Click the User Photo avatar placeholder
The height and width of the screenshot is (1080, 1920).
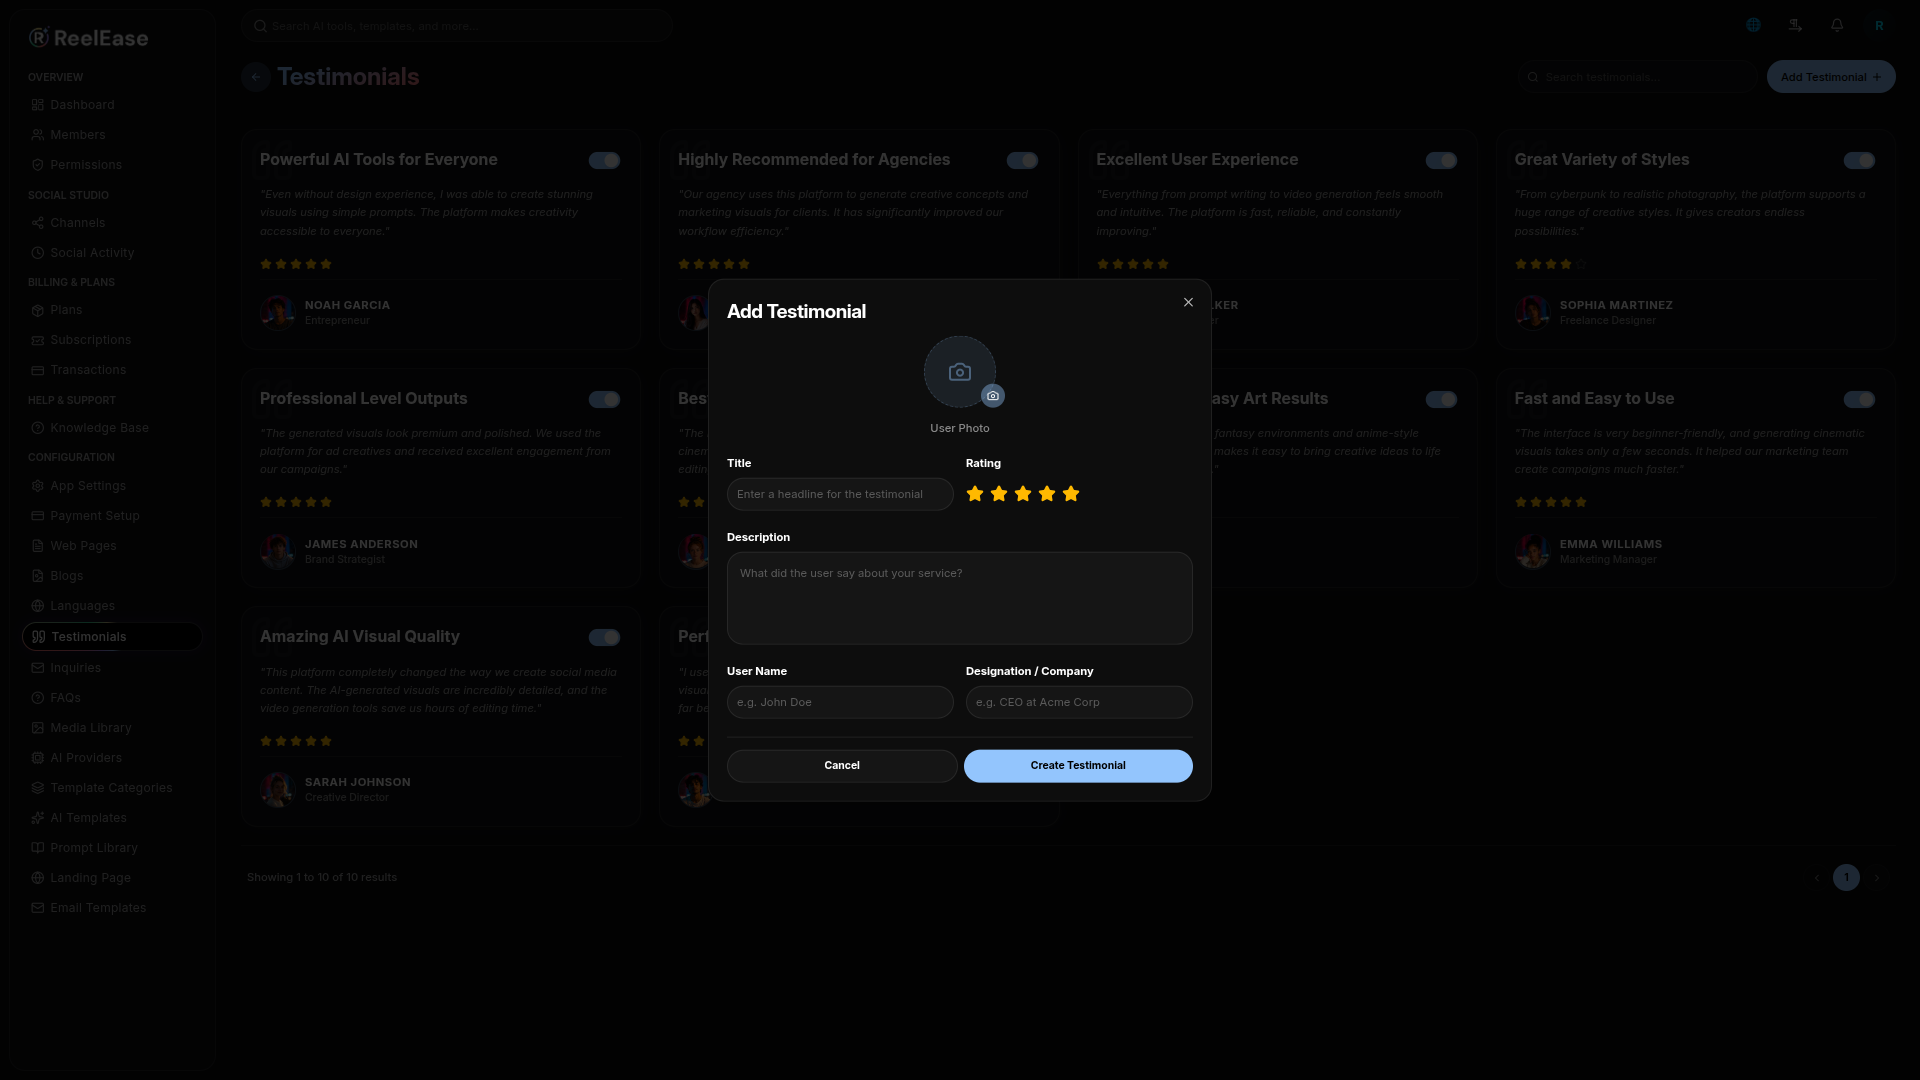[959, 372]
